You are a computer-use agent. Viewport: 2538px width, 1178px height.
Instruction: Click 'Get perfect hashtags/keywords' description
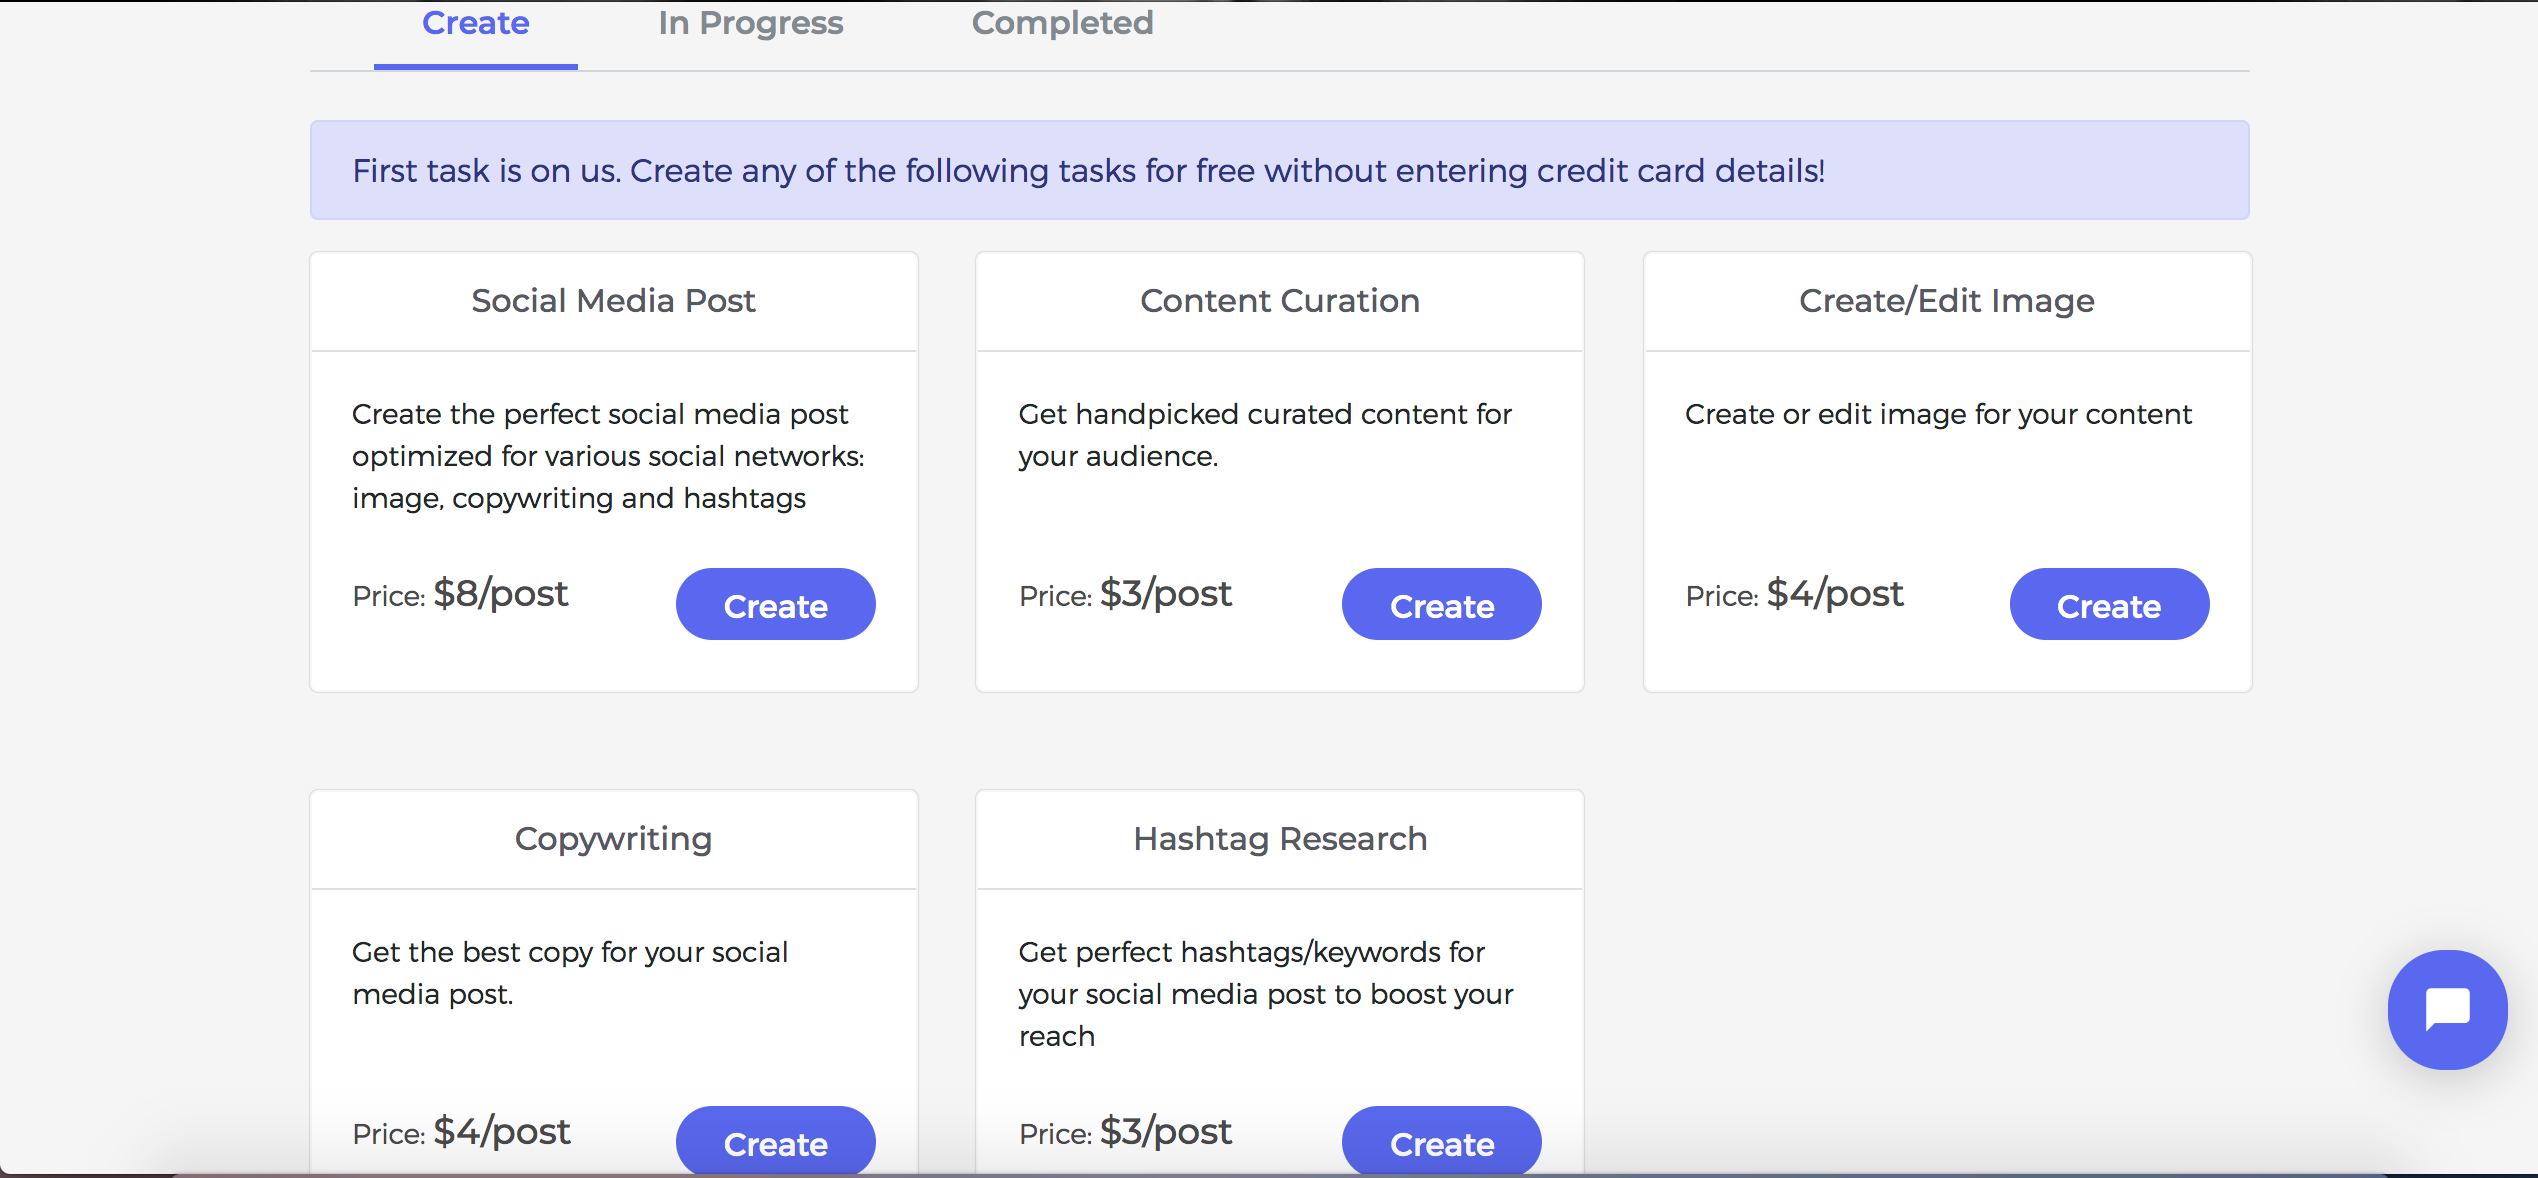click(x=1266, y=994)
